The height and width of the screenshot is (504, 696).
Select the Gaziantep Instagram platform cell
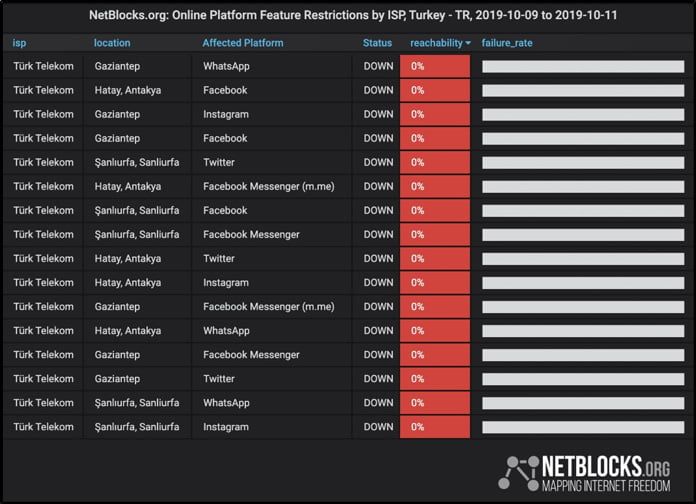pyautogui.click(x=226, y=115)
